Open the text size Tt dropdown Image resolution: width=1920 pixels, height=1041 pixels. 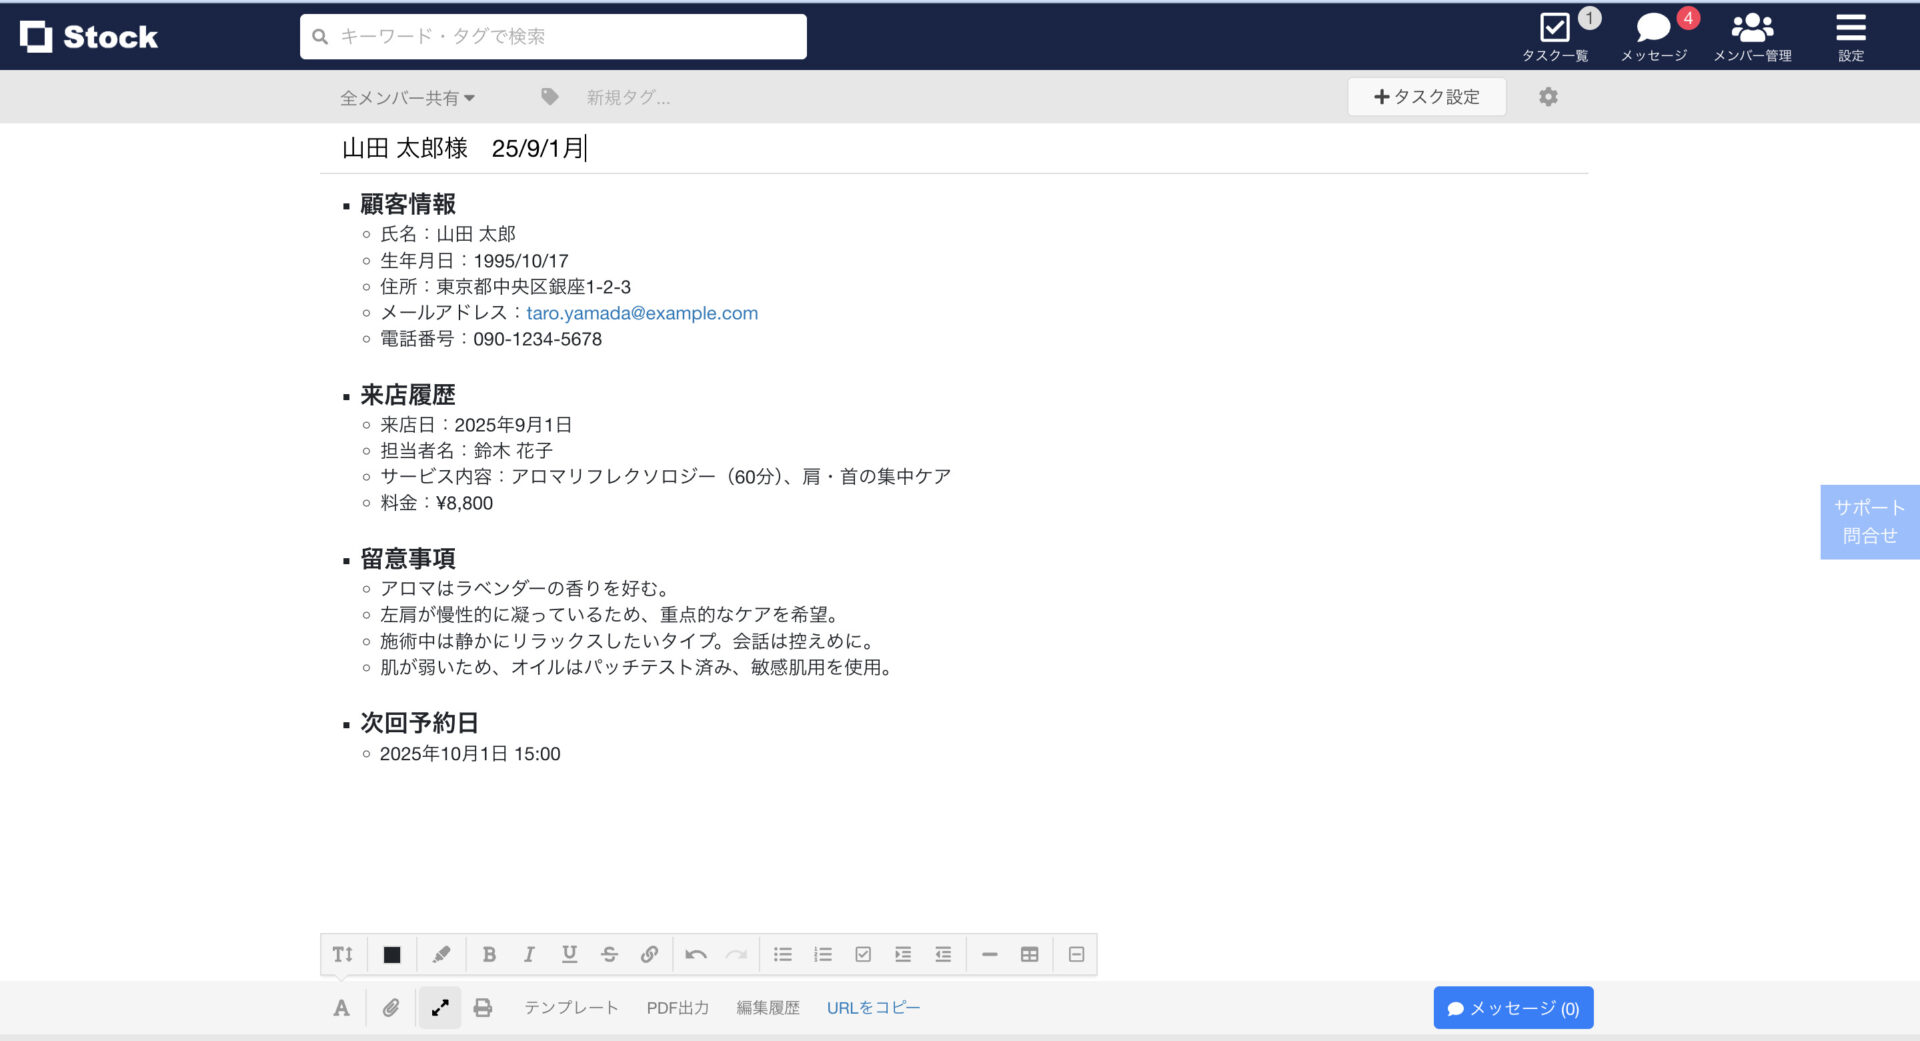342,954
